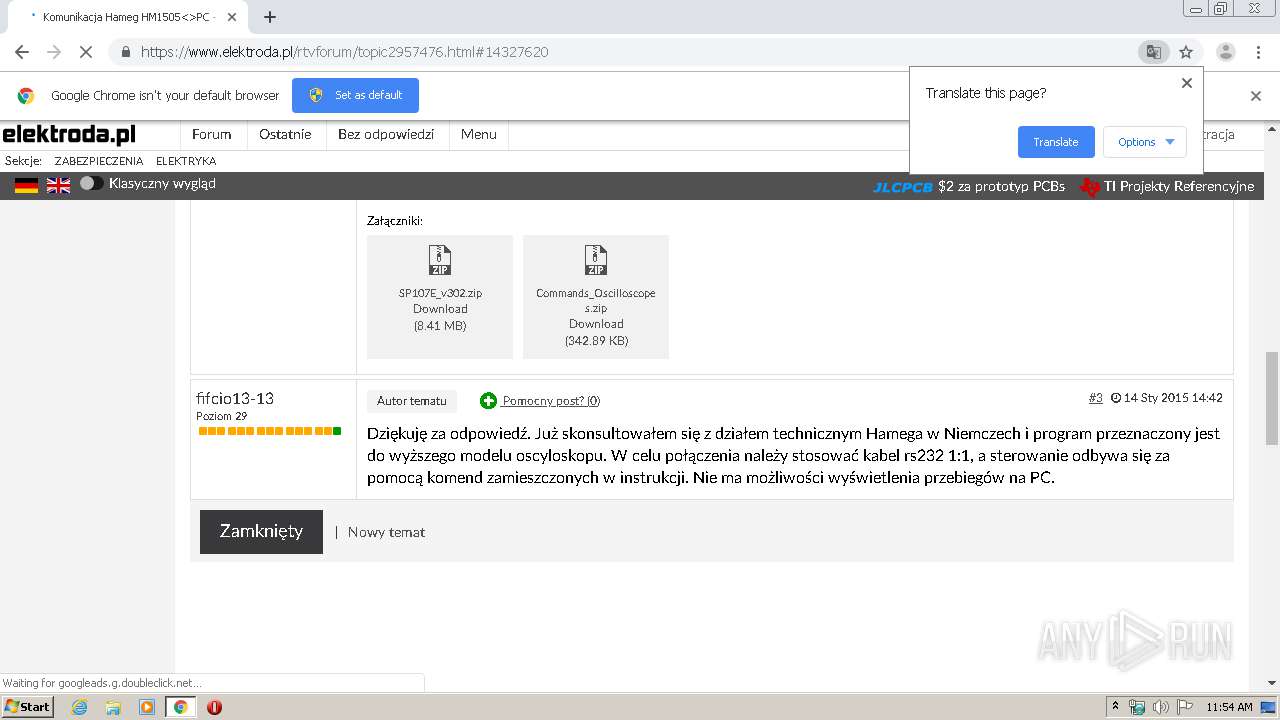The width and height of the screenshot is (1280, 720).
Task: Click the SP107E_v302 zip file icon
Action: 440,260
